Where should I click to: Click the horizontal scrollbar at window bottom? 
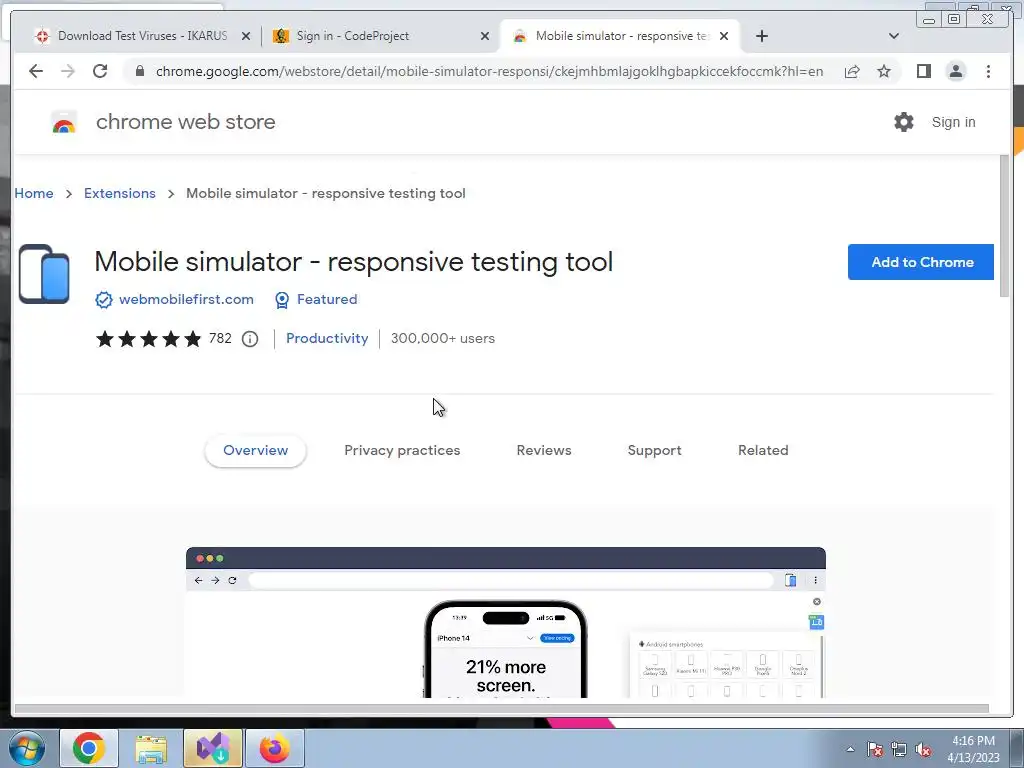pyautogui.click(x=502, y=709)
